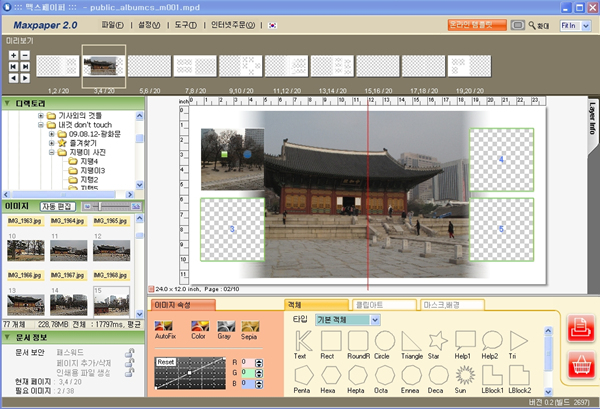Insert a Sun shape
Screen dimensions: 600x409
464,379
